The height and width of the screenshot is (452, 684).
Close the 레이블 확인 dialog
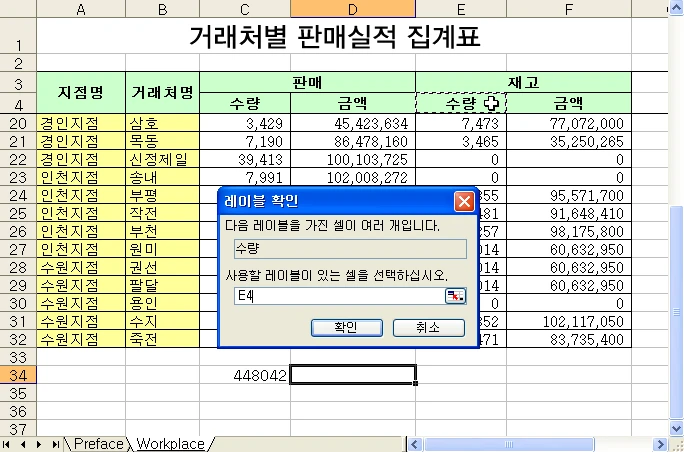point(464,202)
